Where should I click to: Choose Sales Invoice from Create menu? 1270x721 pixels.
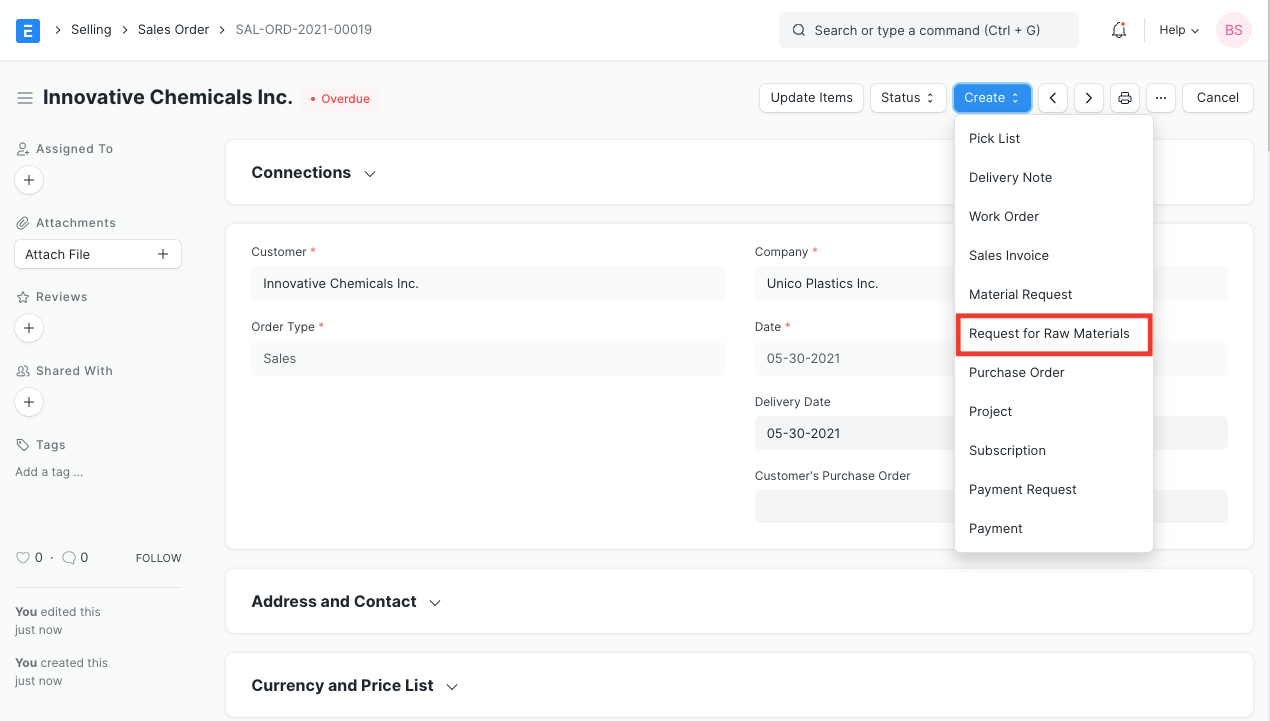pos(1008,256)
